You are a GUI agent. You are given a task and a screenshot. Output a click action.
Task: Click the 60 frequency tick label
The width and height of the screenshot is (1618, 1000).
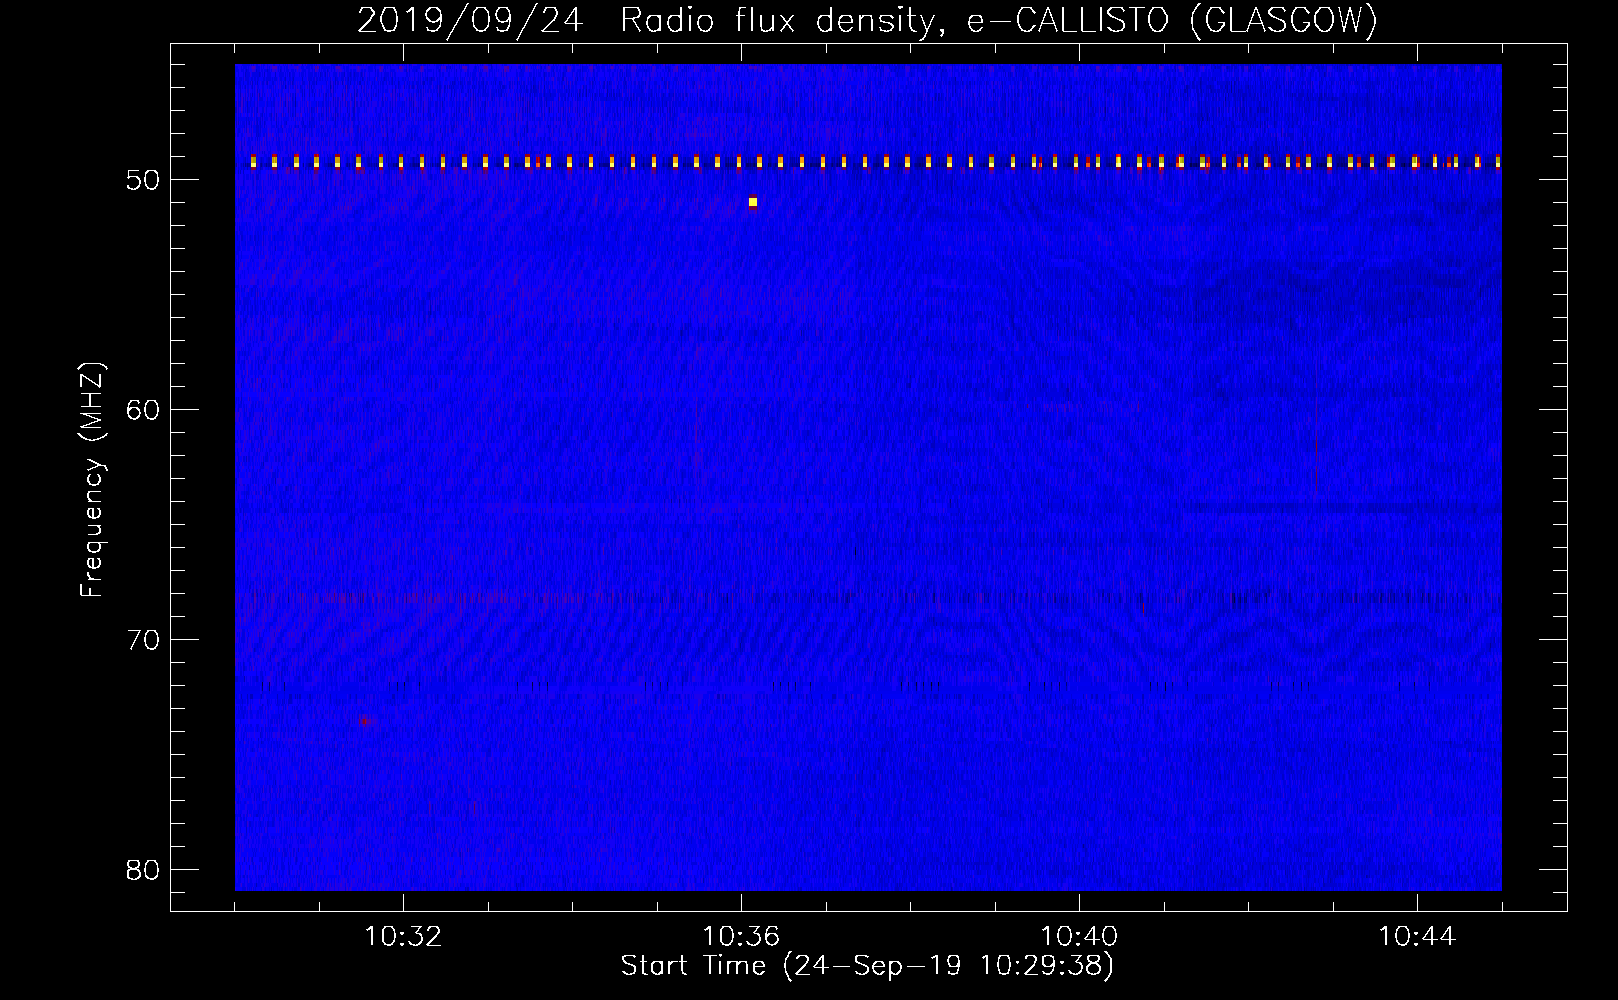coord(144,410)
